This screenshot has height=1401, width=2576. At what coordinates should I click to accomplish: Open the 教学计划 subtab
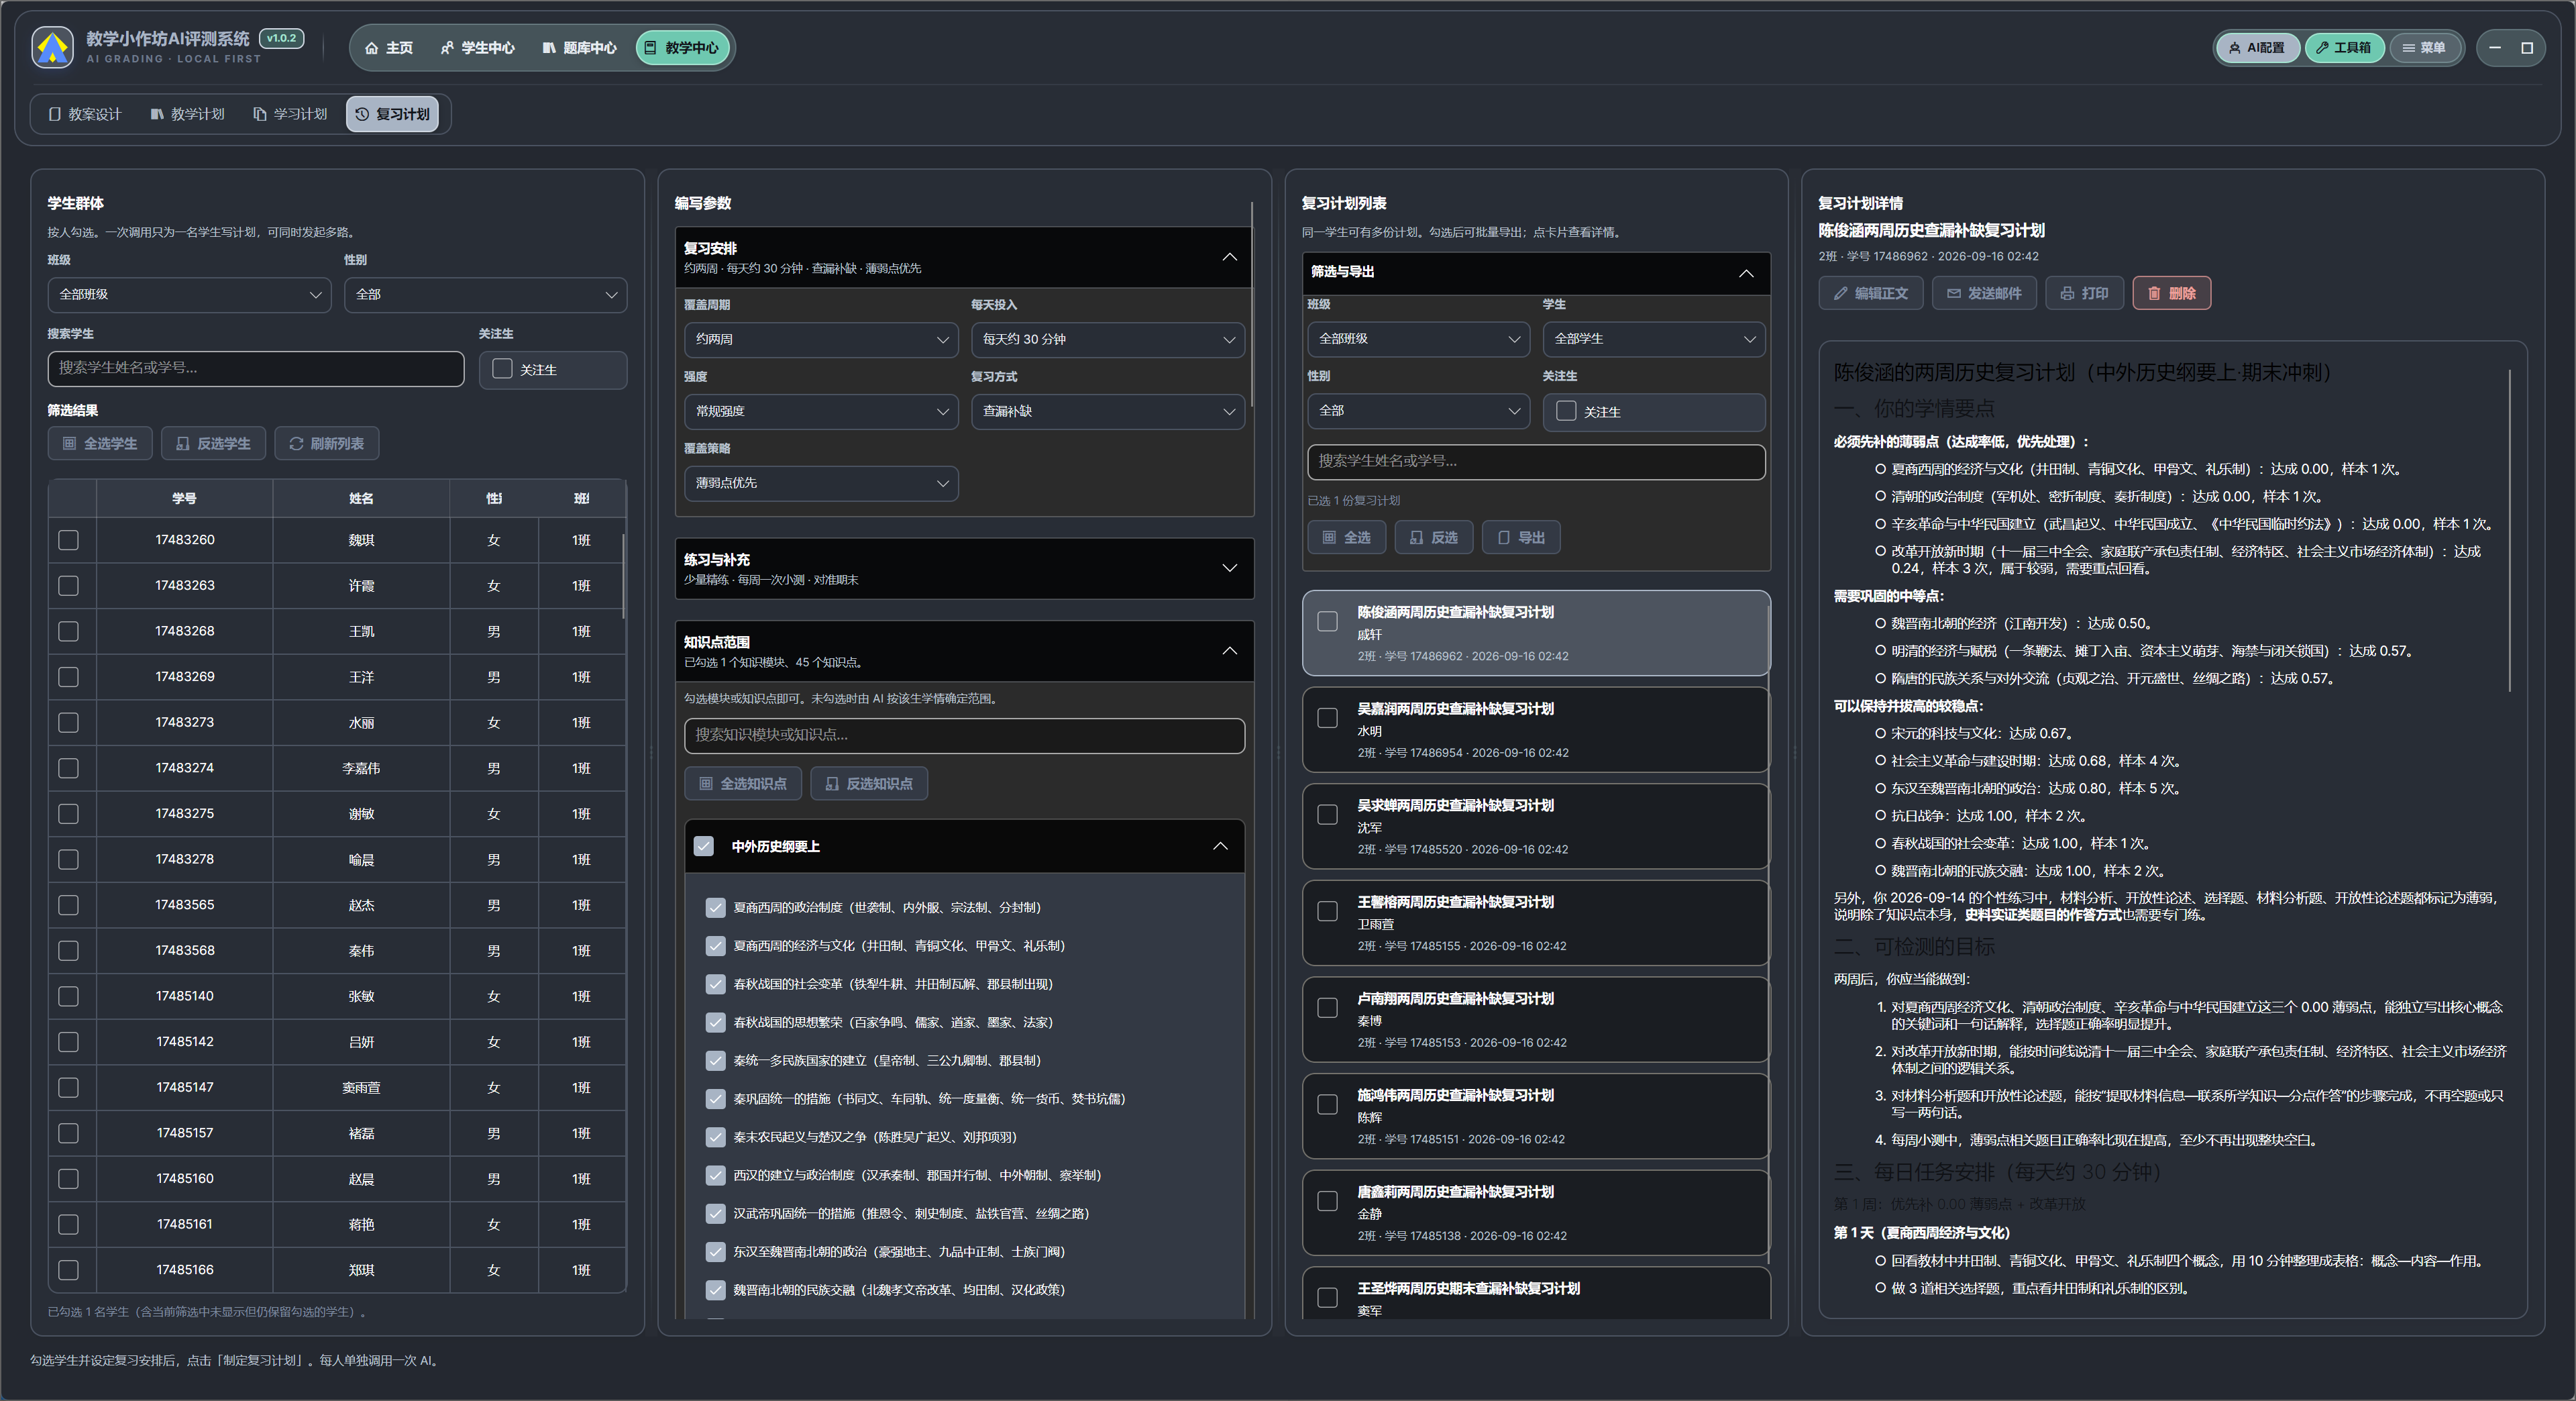pyautogui.click(x=187, y=114)
